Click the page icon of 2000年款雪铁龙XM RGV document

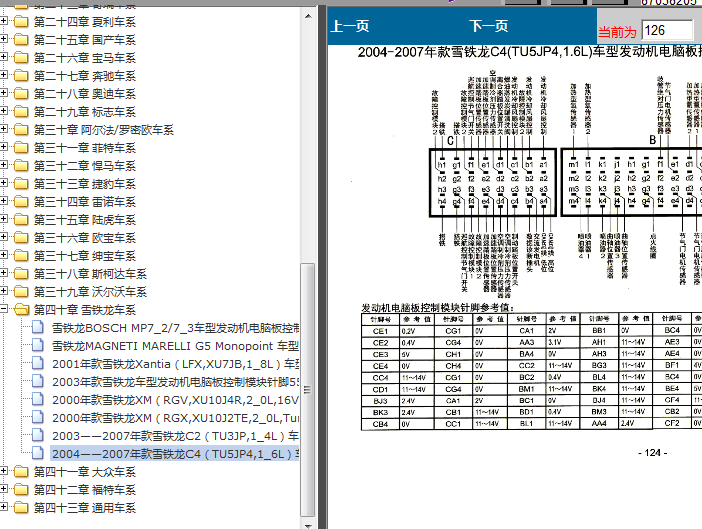38,399
